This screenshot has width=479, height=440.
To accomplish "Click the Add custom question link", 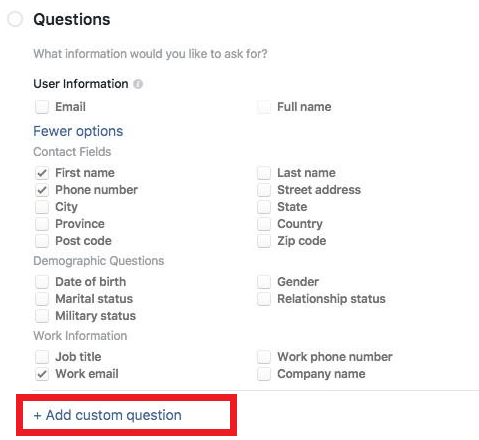I will pyautogui.click(x=108, y=415).
